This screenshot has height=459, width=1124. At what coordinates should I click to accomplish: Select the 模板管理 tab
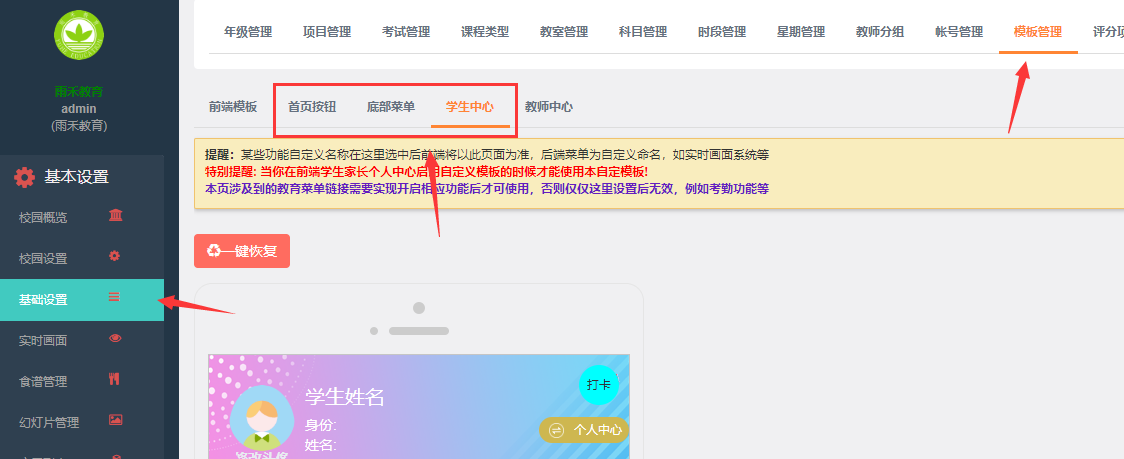[1038, 32]
